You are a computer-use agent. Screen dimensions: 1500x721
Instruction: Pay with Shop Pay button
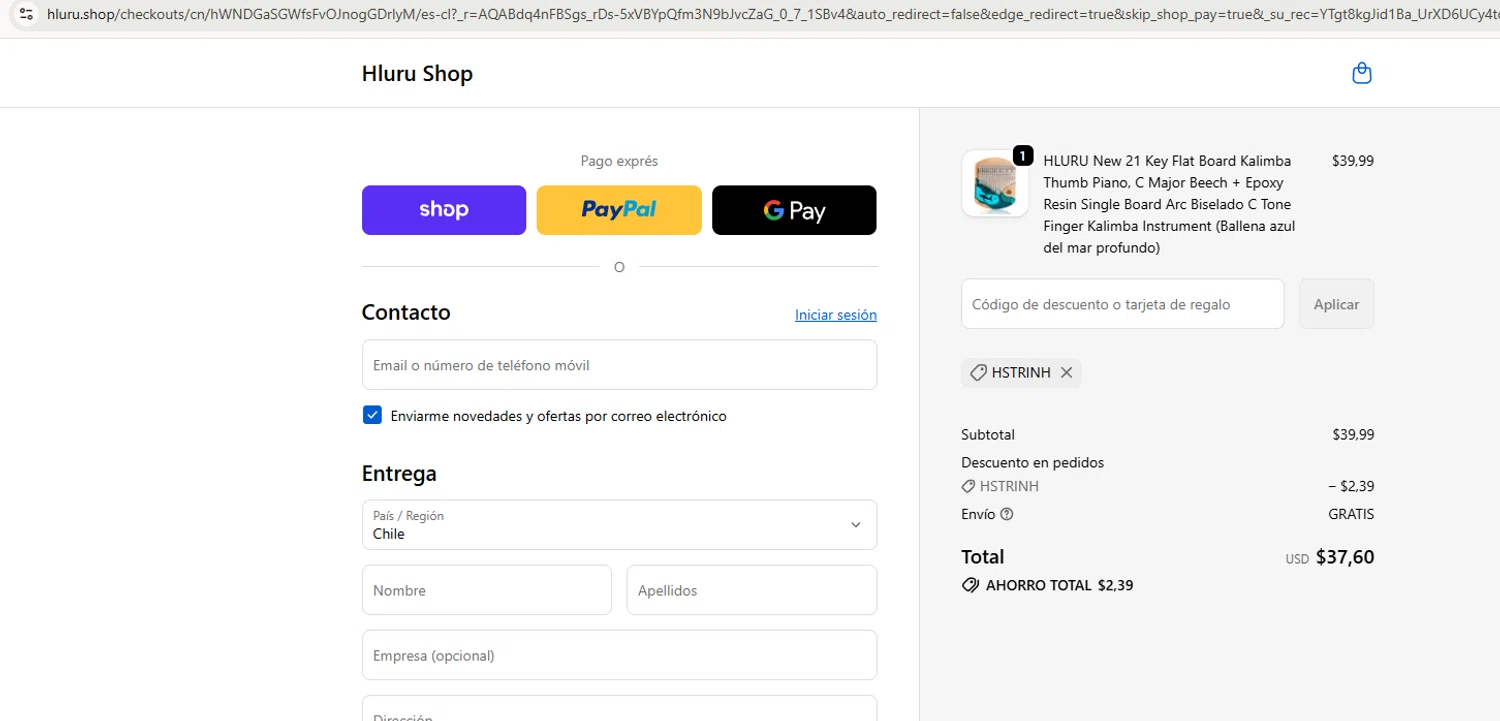pos(444,210)
